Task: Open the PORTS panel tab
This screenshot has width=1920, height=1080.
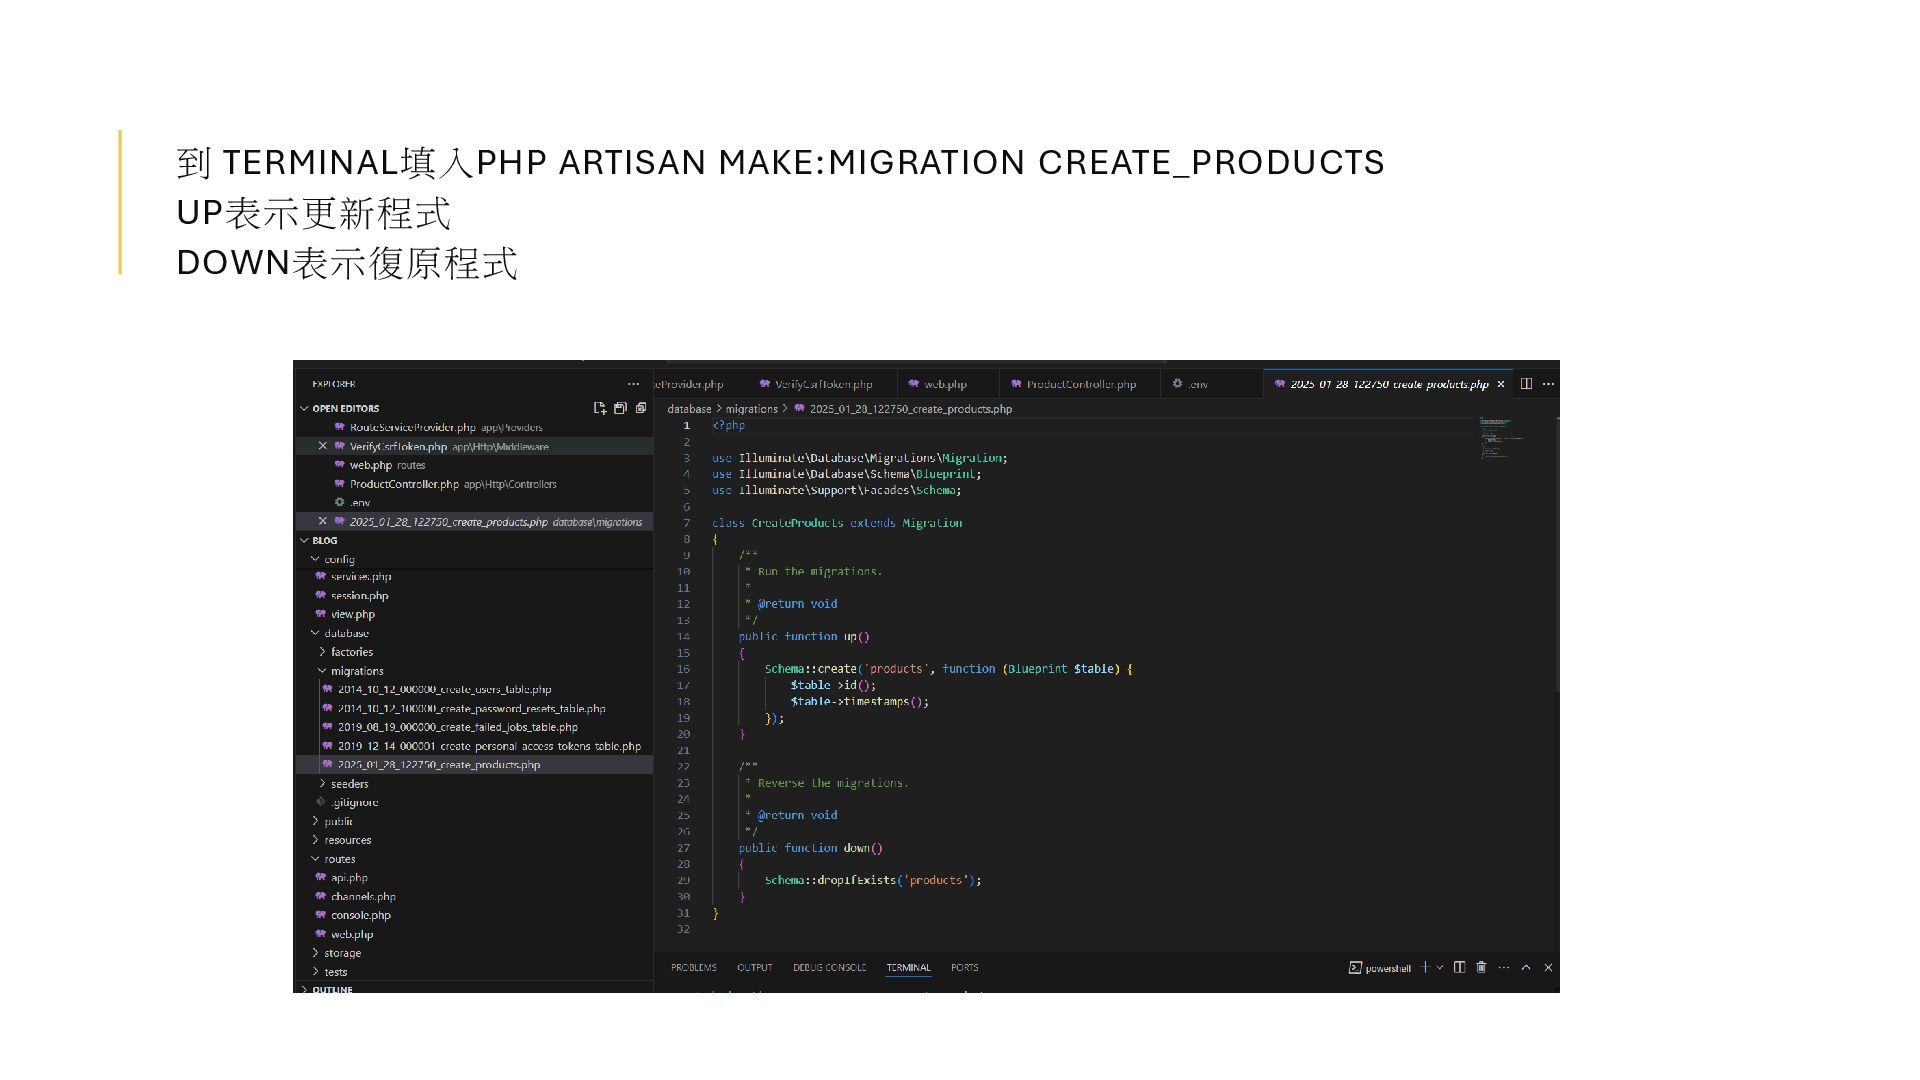Action: point(965,967)
